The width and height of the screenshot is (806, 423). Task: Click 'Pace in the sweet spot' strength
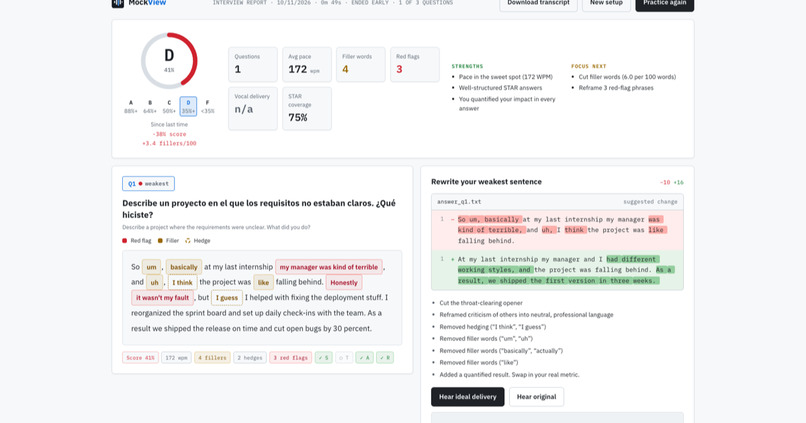505,77
